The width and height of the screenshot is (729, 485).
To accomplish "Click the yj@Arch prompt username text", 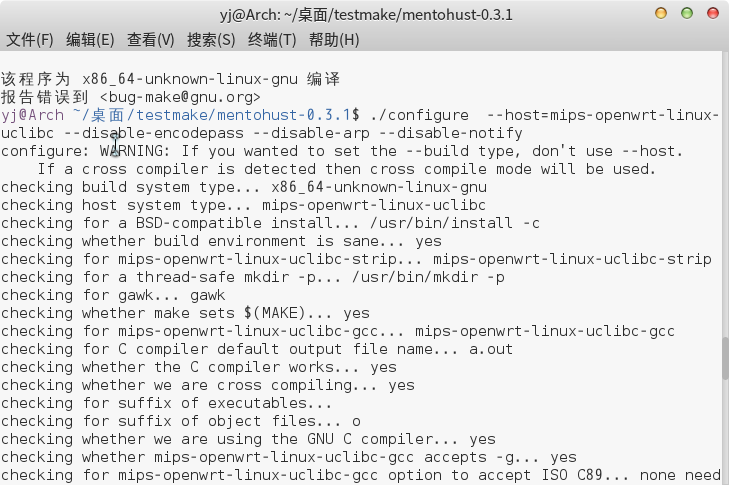I will point(32,115).
